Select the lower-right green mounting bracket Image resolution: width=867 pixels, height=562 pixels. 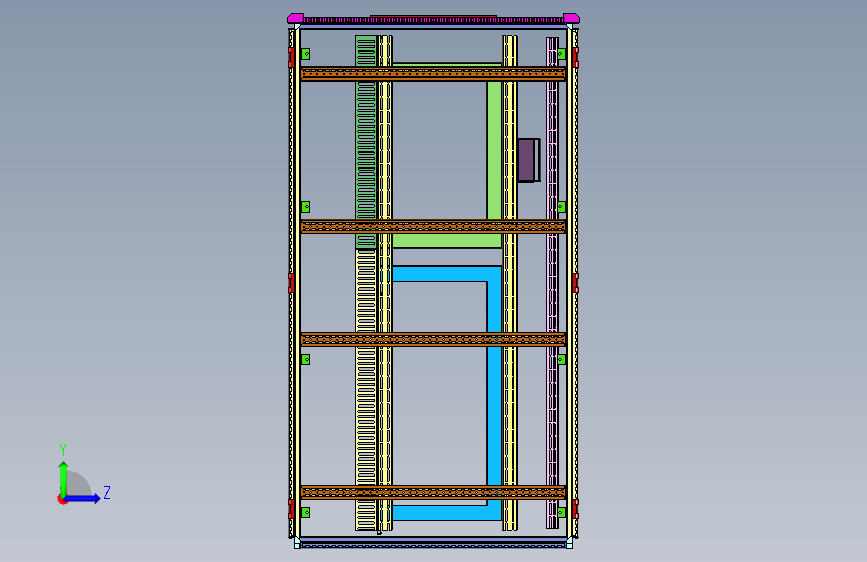561,512
